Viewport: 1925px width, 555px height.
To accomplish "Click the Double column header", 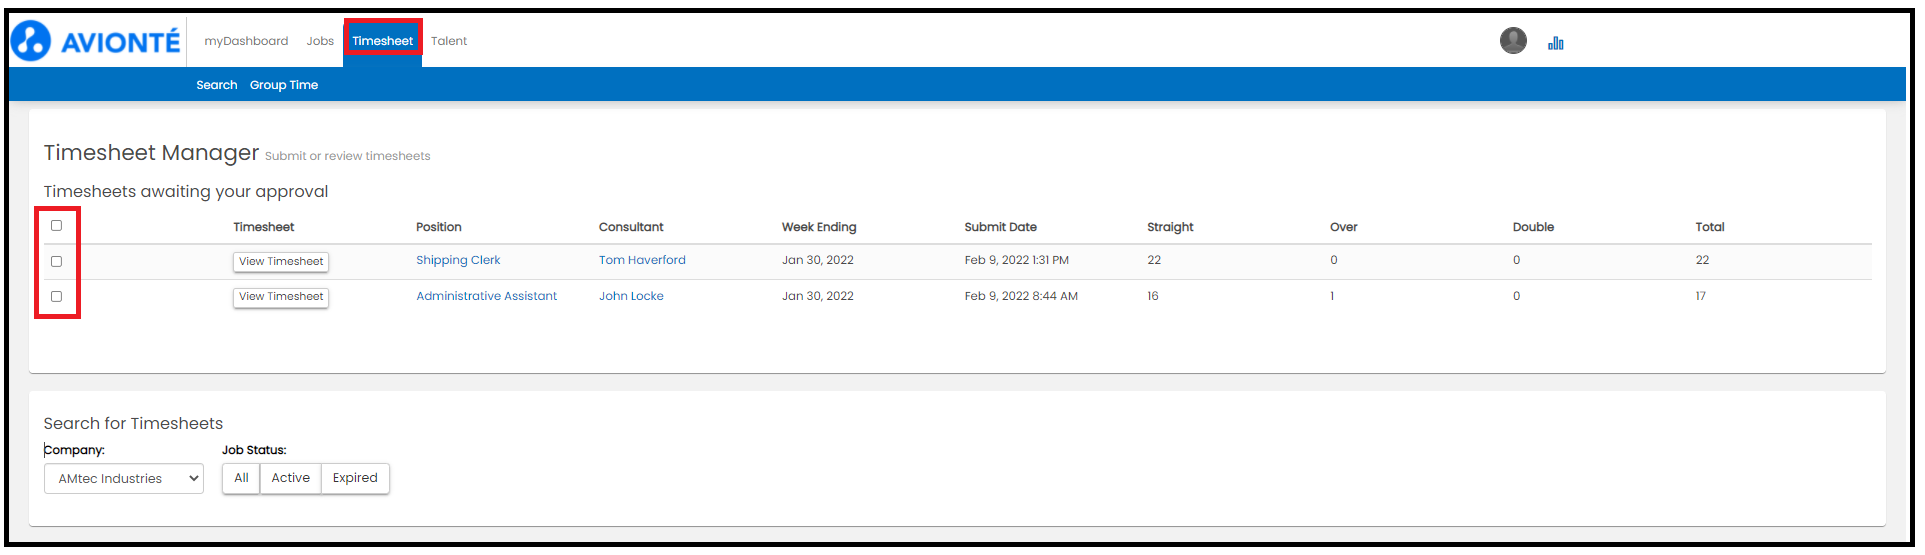I will pyautogui.click(x=1533, y=227).
